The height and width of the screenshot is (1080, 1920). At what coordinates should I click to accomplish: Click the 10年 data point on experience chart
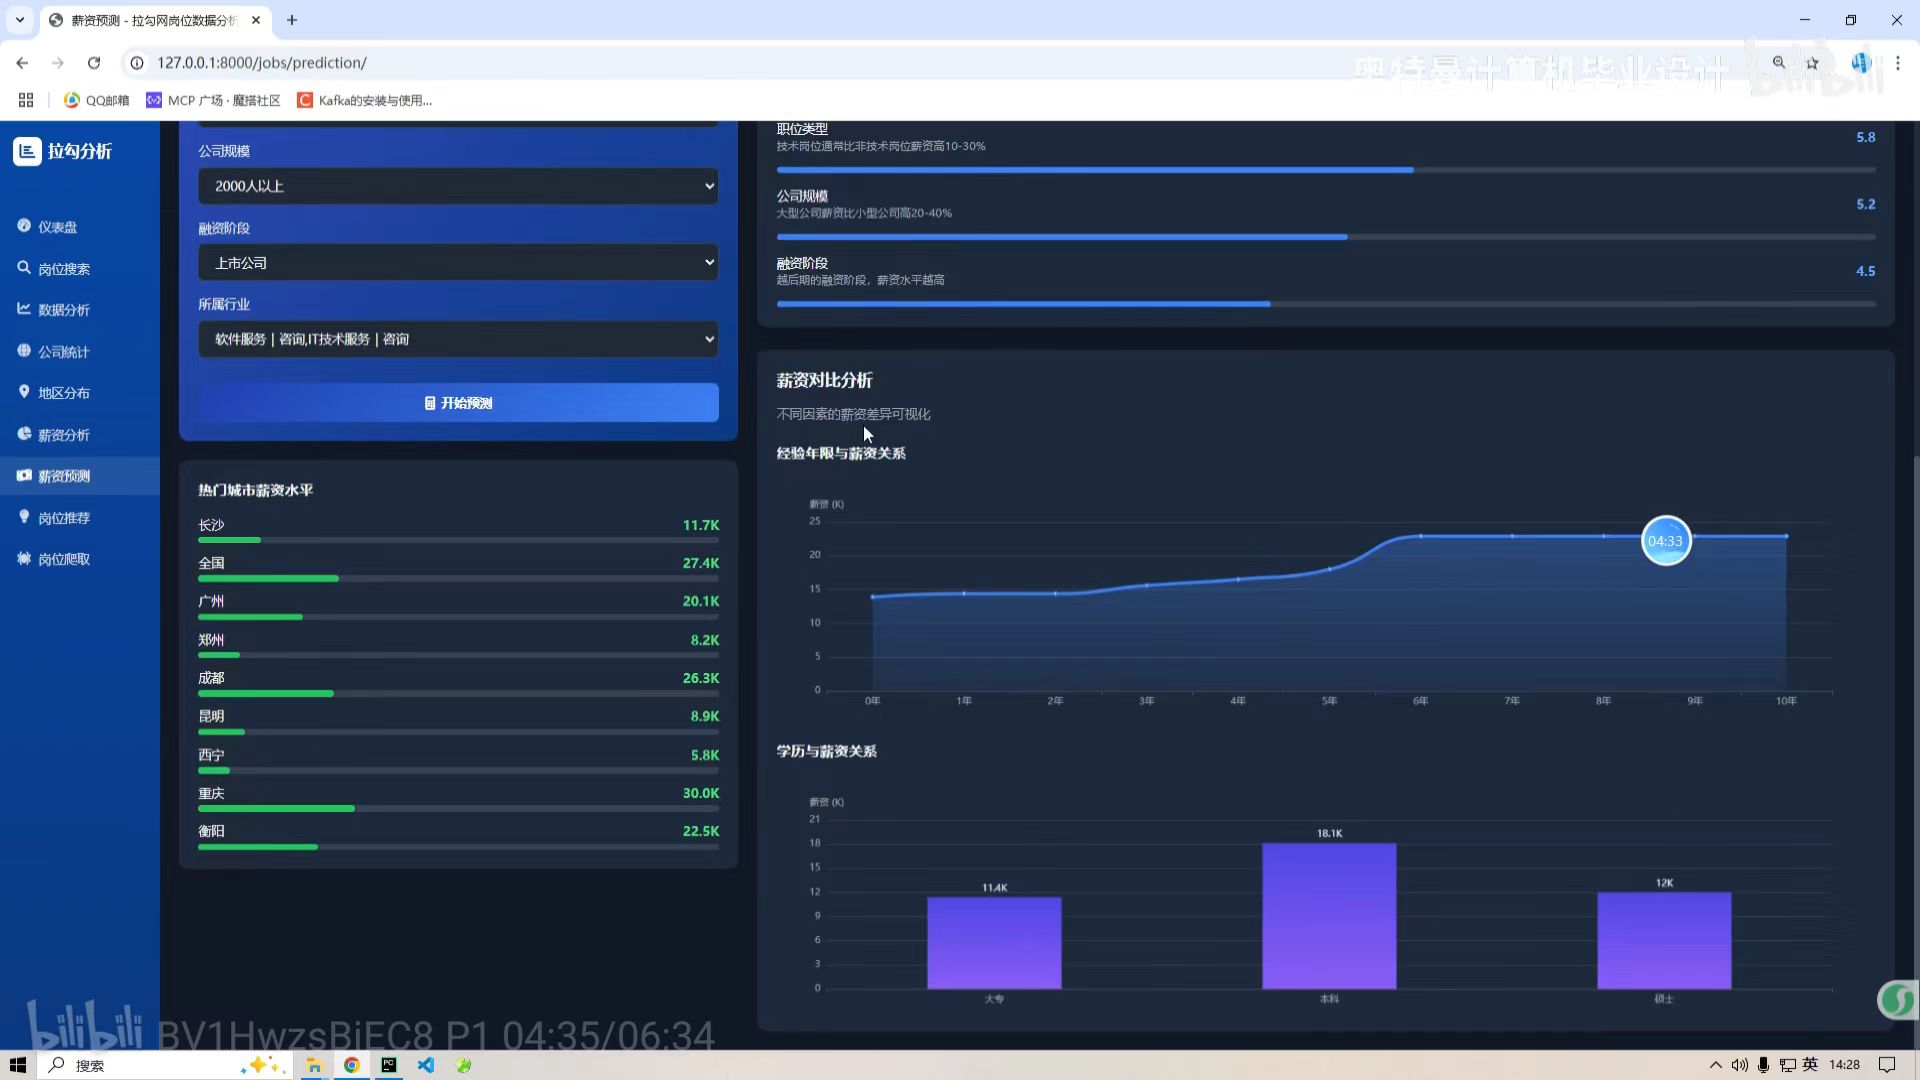[x=1786, y=537]
